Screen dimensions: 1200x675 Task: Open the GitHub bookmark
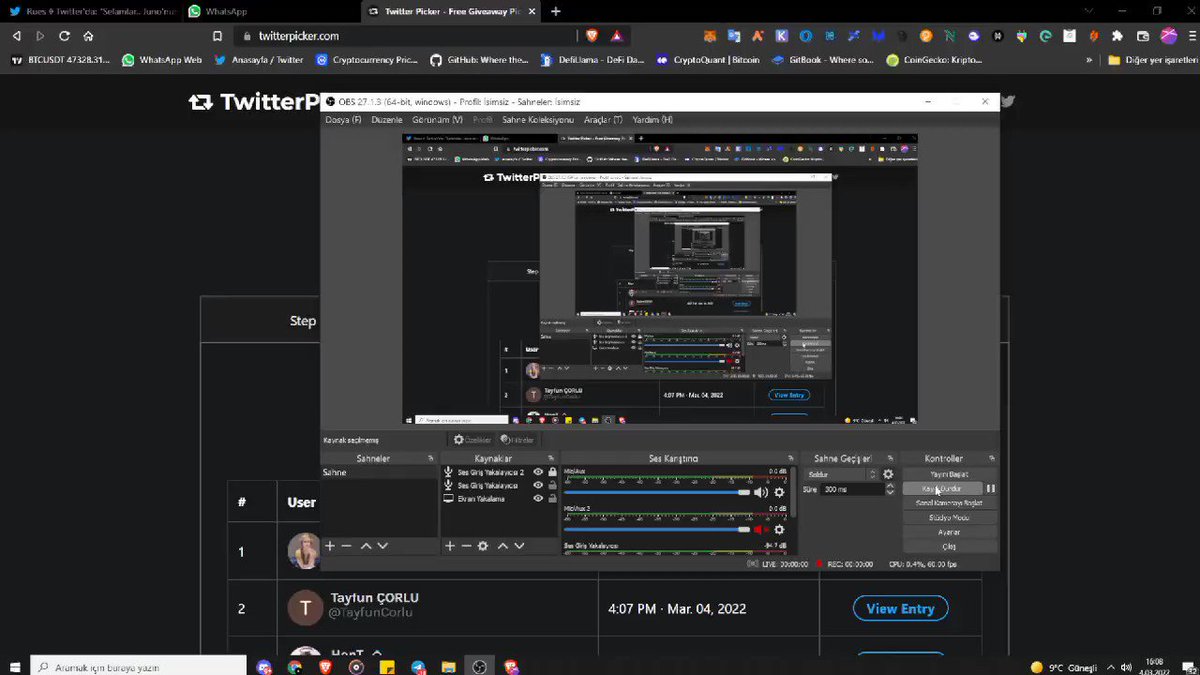click(x=479, y=60)
